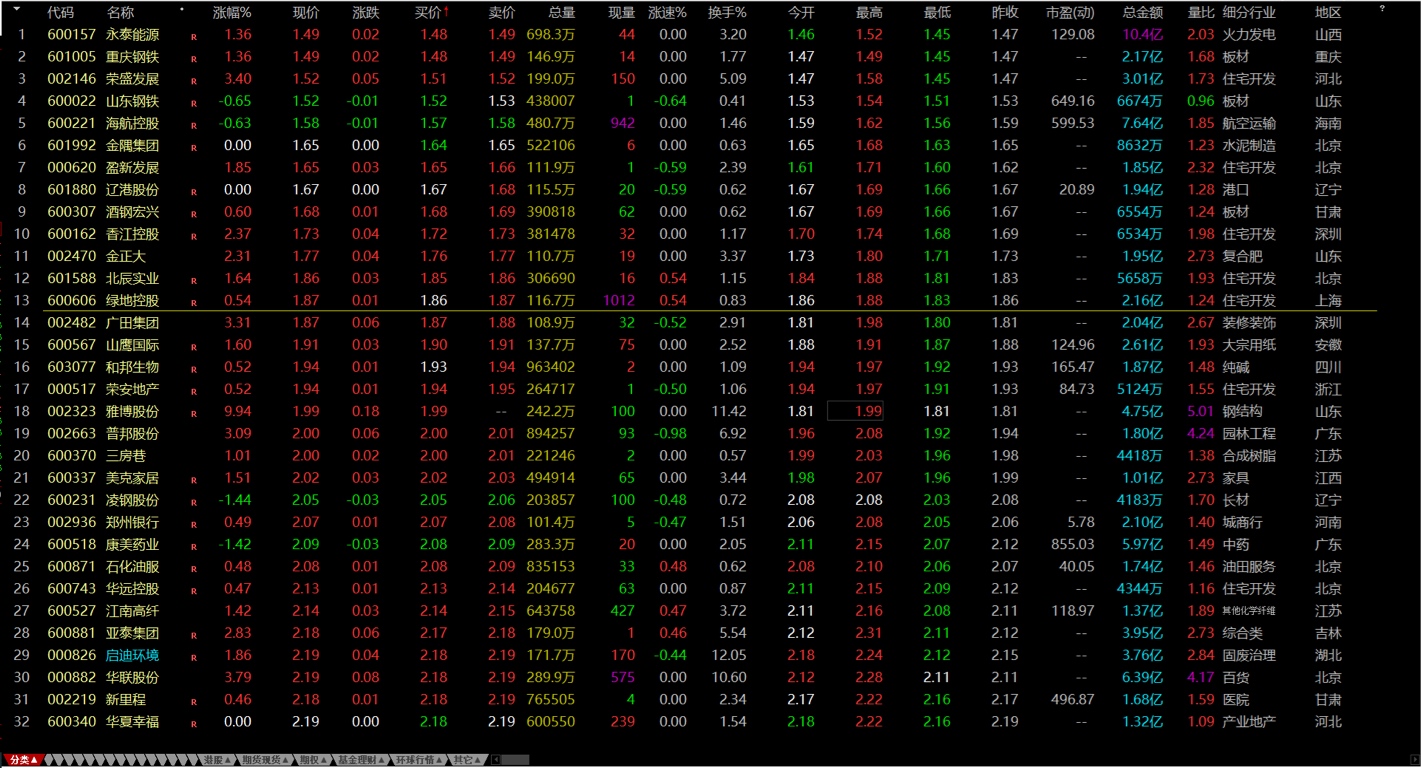
Task: Sort by the 细分行业 column header
Action: 1249,12
